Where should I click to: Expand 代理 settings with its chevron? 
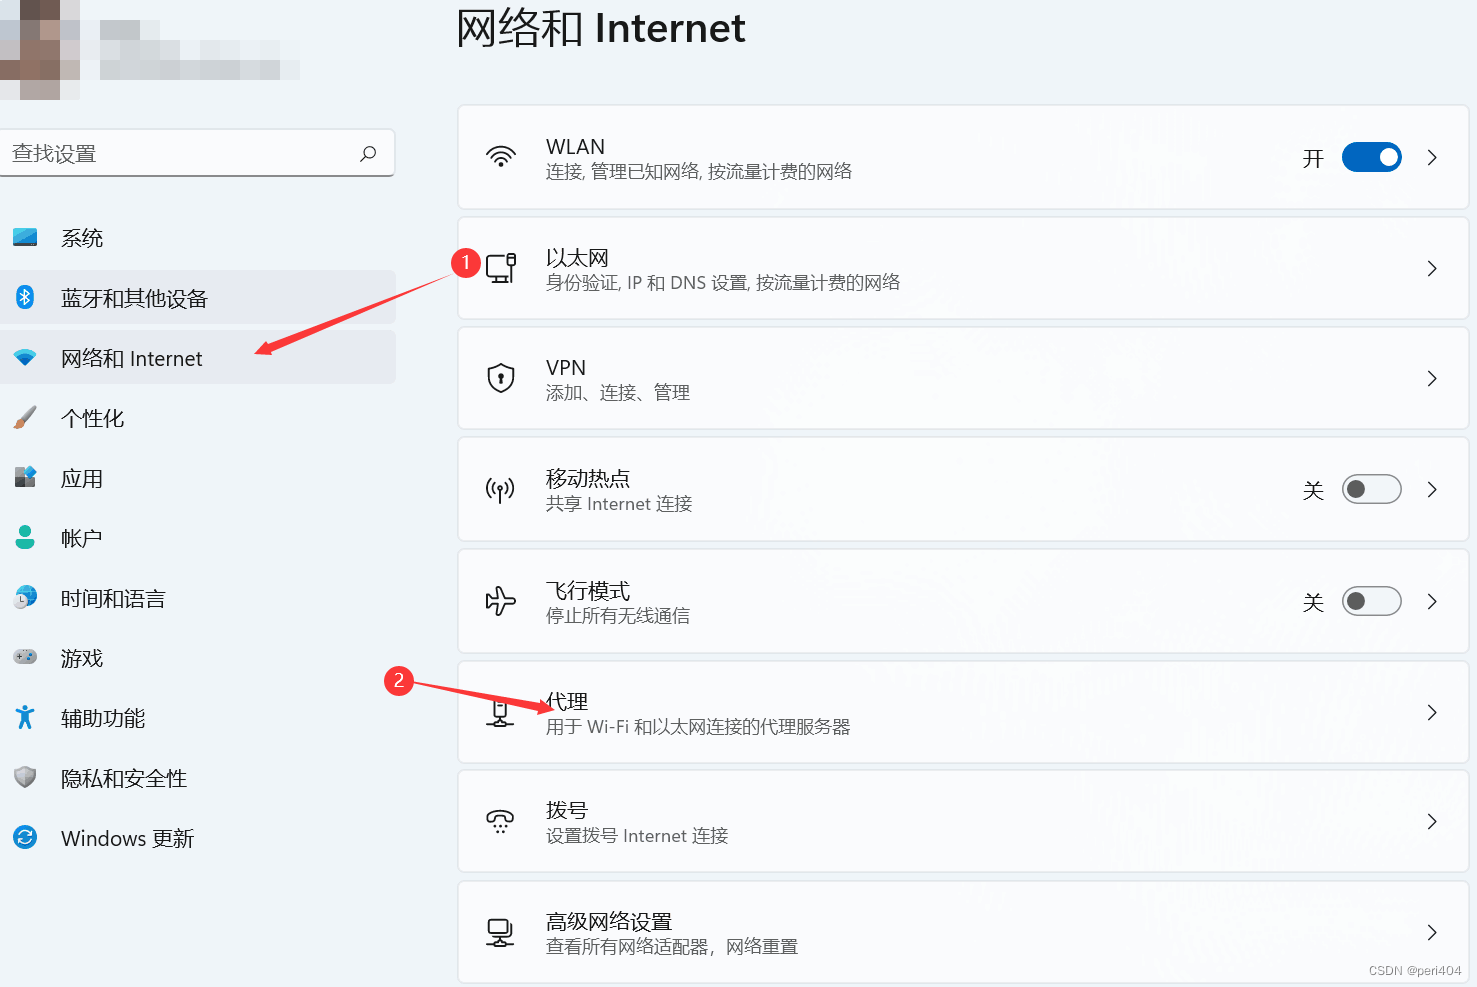pyautogui.click(x=1432, y=712)
